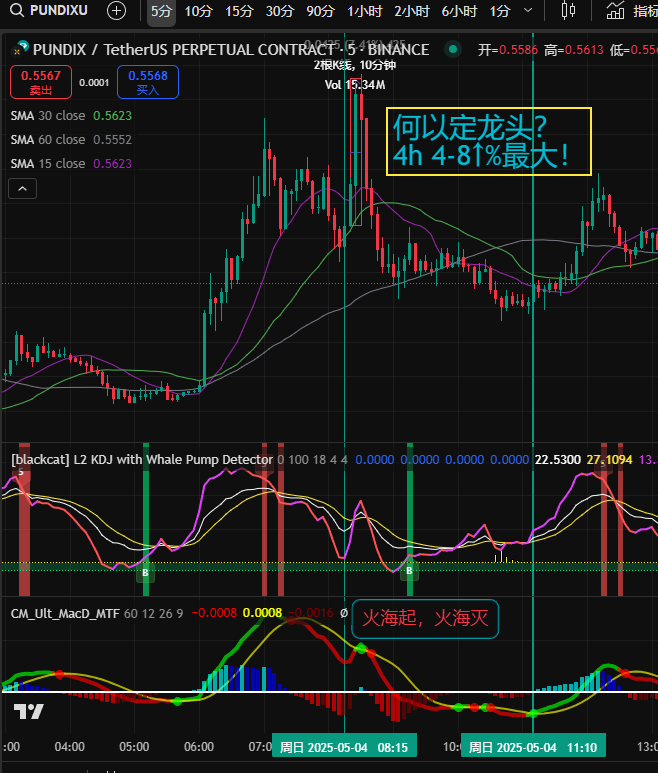Select CM_Ult_MacD_MTF indicator legend

[x=65, y=613]
